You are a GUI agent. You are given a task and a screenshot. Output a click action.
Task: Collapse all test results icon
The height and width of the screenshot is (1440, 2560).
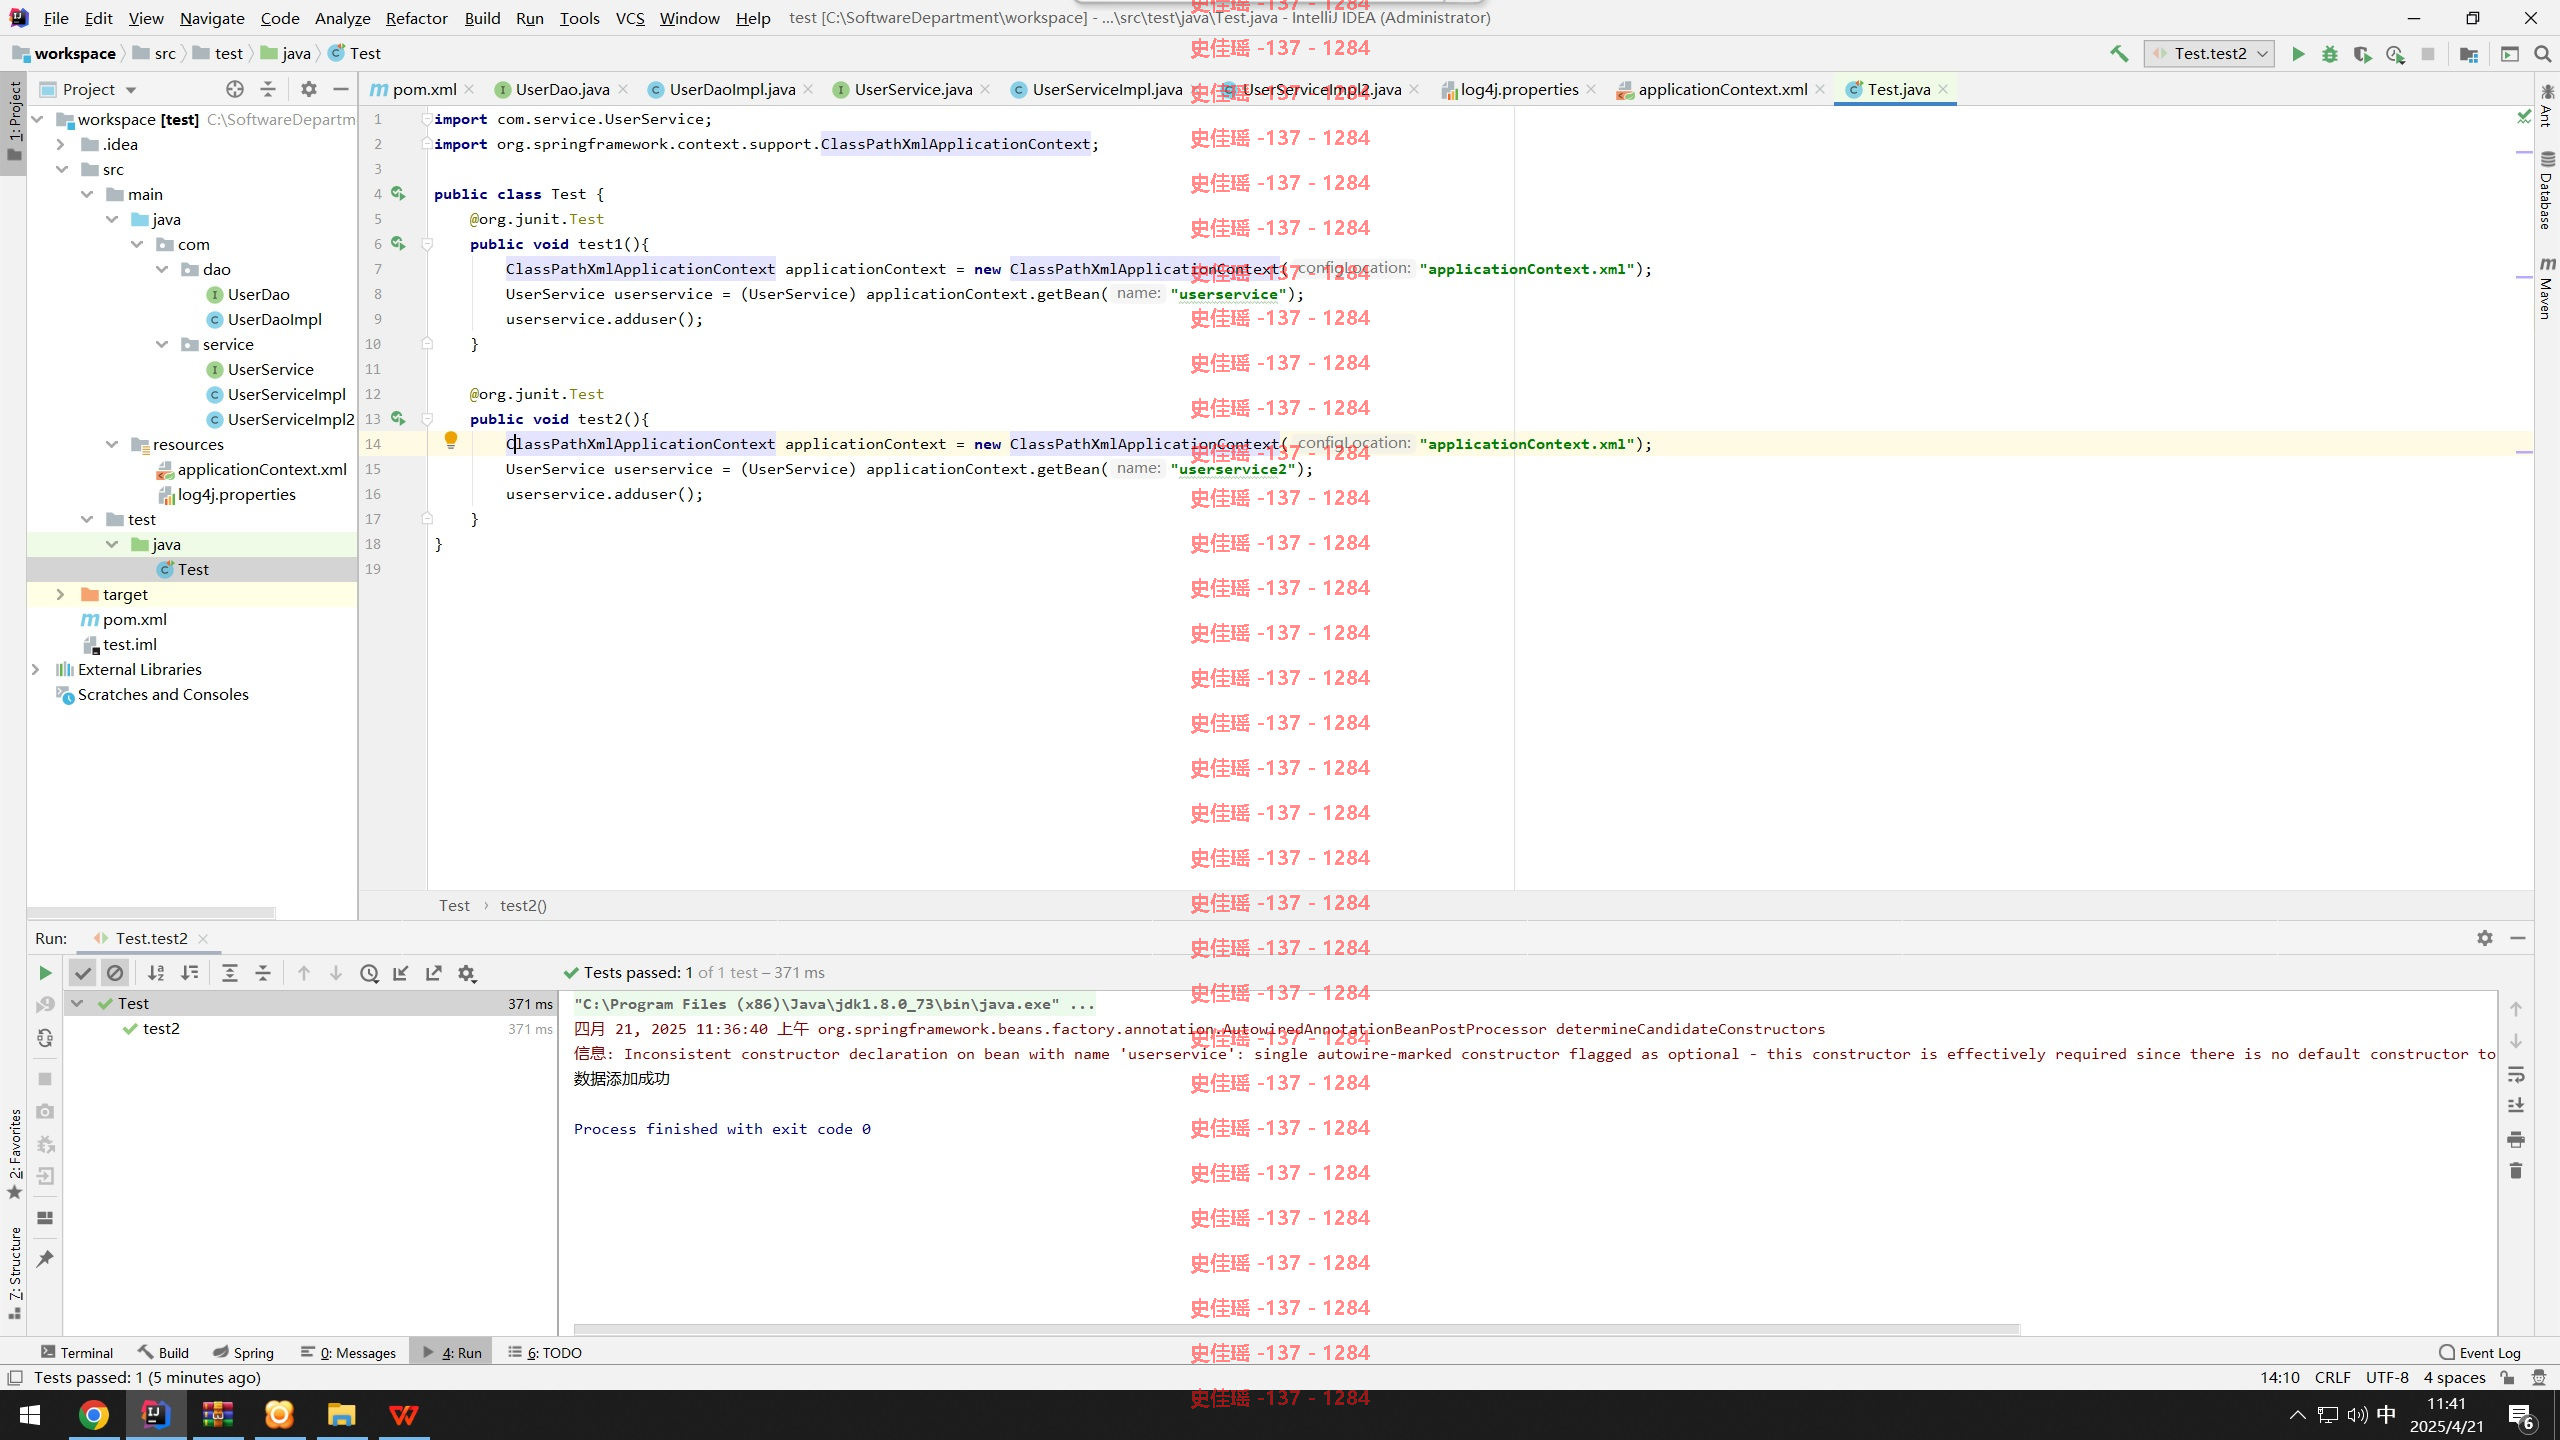(x=263, y=973)
